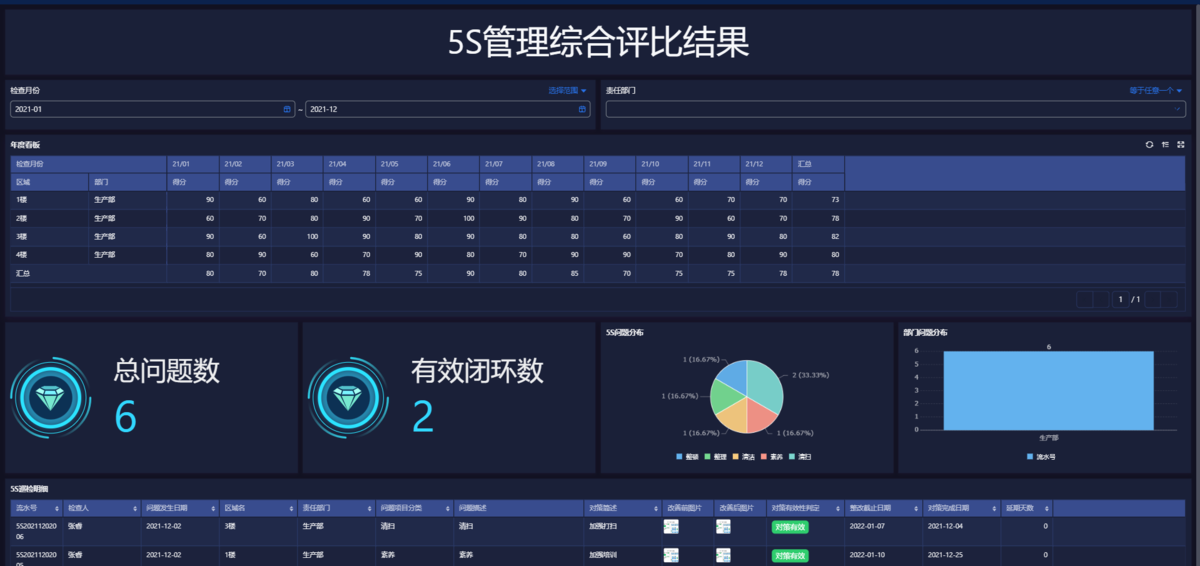
Task: Click the 100 score cell in the 2楼 row
Action: tap(454, 218)
